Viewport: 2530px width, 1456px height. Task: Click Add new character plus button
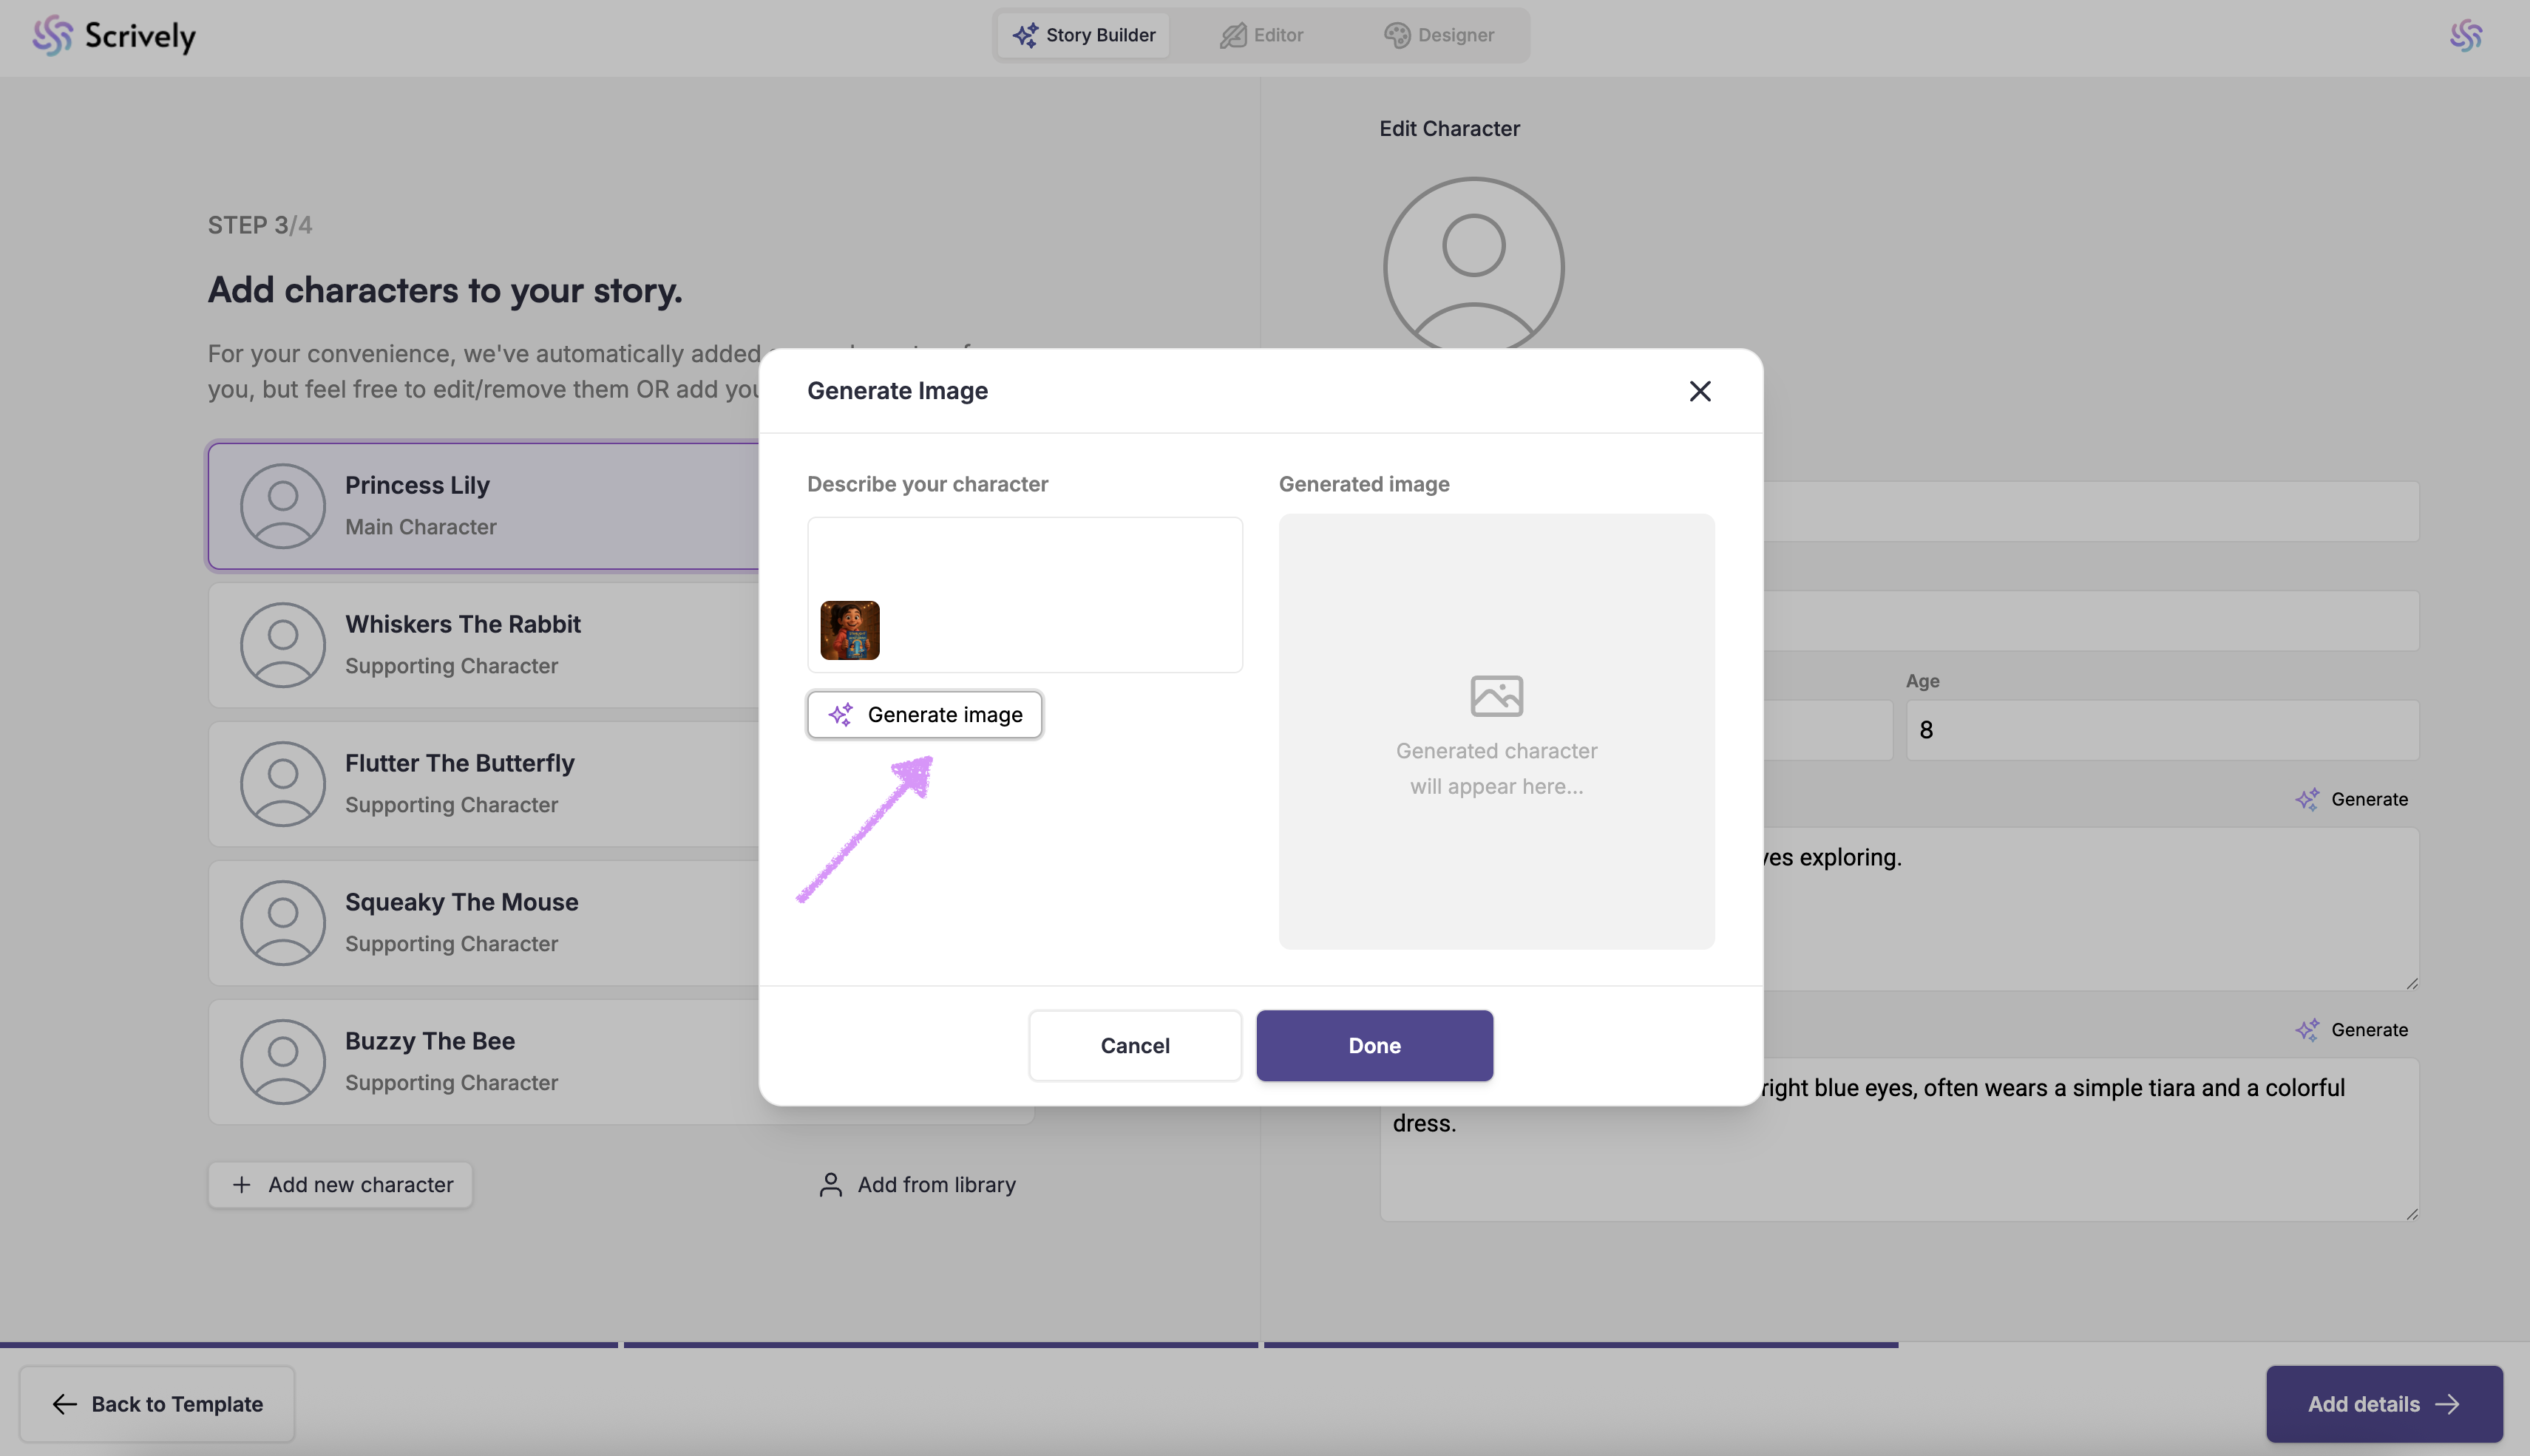click(x=341, y=1185)
